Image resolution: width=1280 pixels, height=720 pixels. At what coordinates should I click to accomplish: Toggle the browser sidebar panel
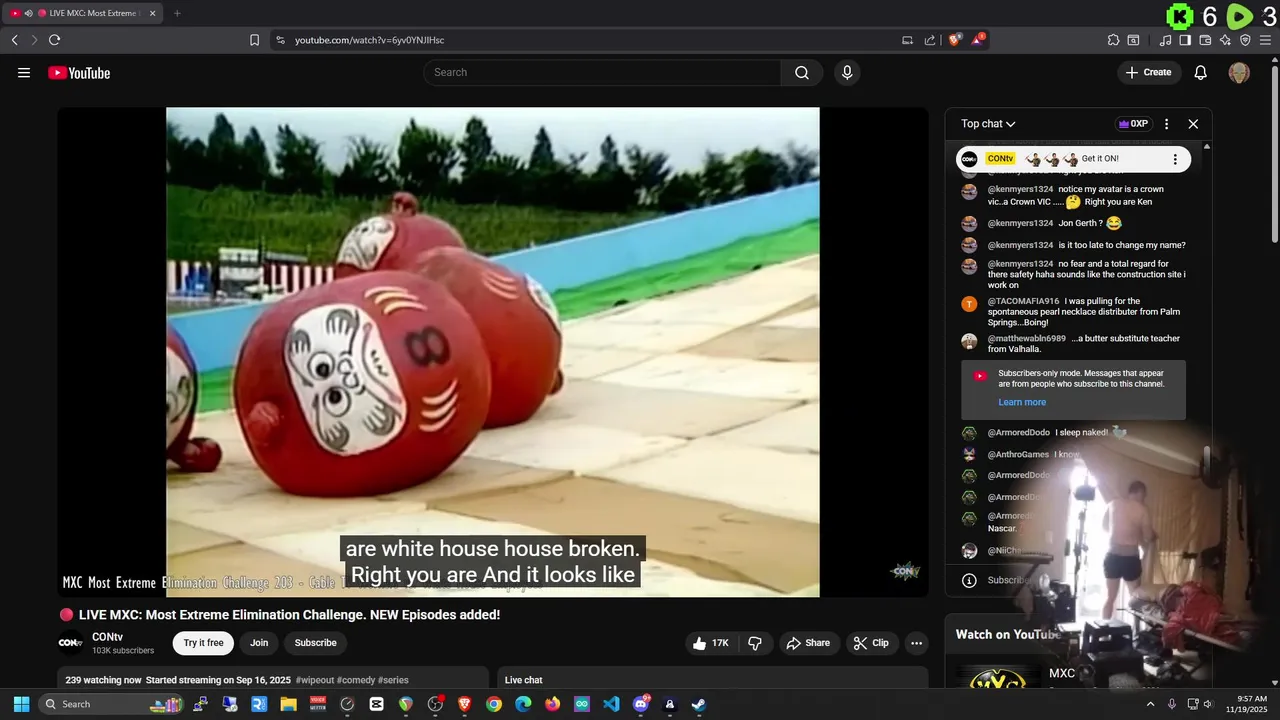(x=1185, y=40)
